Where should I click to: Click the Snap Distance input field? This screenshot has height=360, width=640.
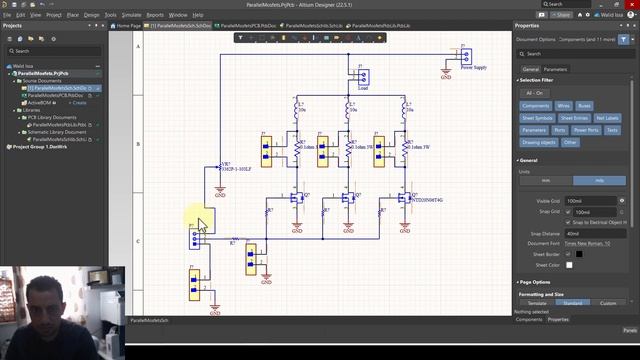tap(595, 233)
